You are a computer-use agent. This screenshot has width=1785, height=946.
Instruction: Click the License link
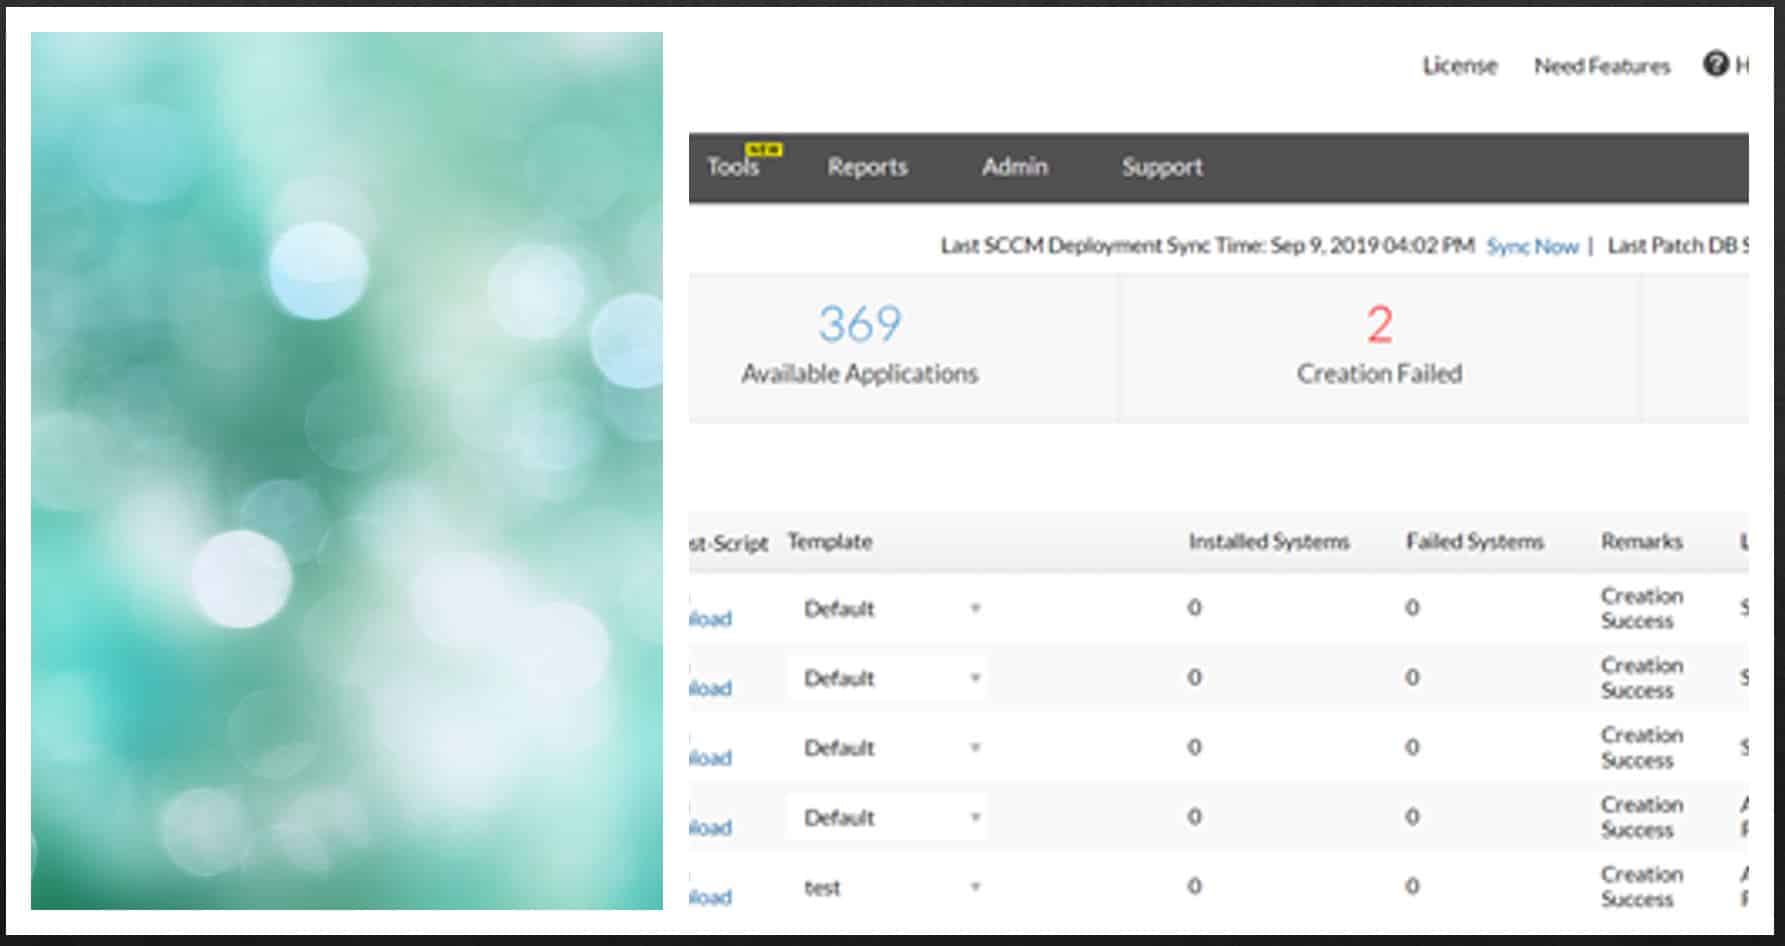click(1459, 66)
